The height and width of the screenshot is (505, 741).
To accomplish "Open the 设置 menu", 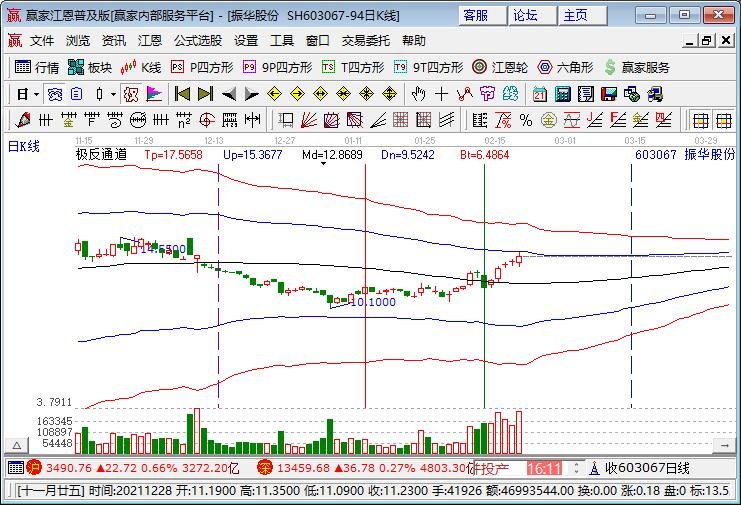I will [246, 41].
